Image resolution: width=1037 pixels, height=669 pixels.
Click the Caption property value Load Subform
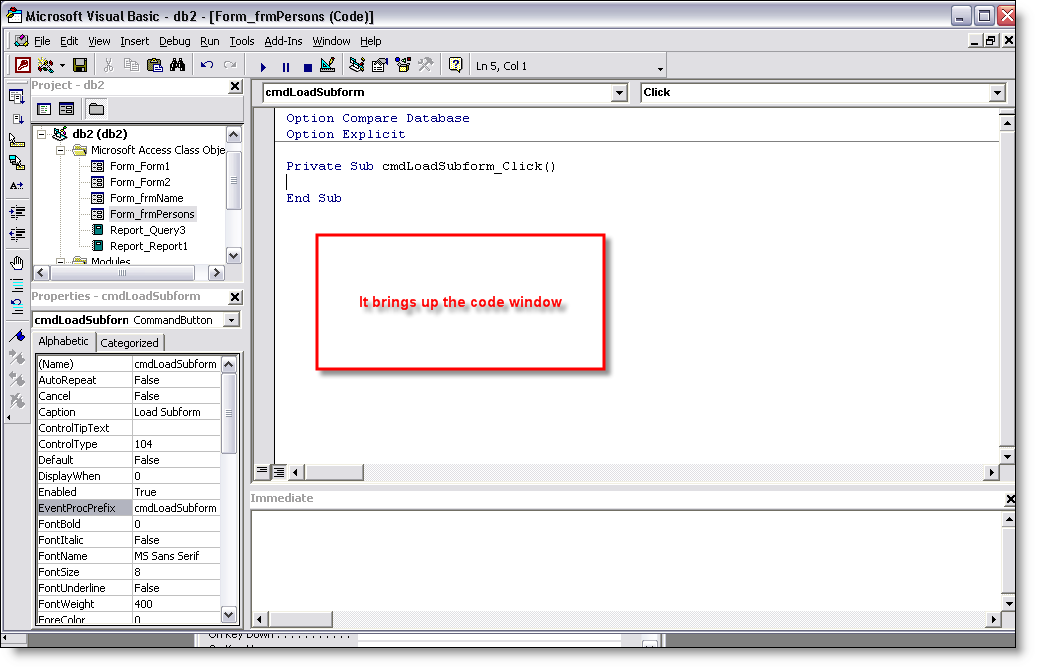tap(176, 412)
